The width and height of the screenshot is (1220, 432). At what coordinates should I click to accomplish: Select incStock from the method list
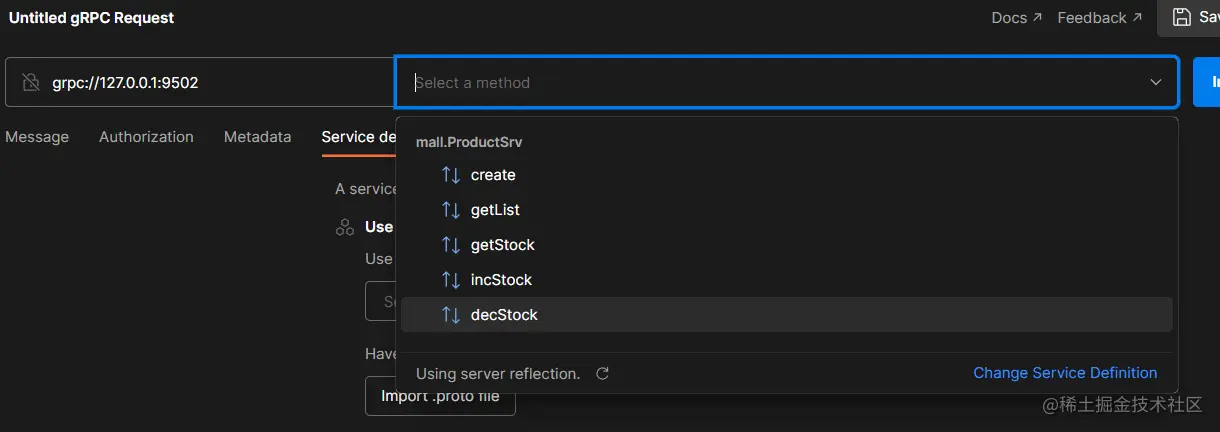tap(501, 280)
